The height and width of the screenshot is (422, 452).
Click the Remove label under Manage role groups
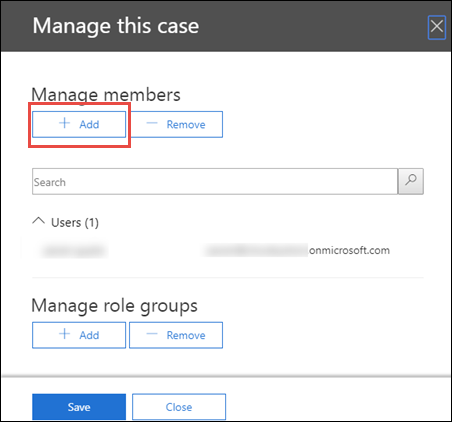coord(186,335)
